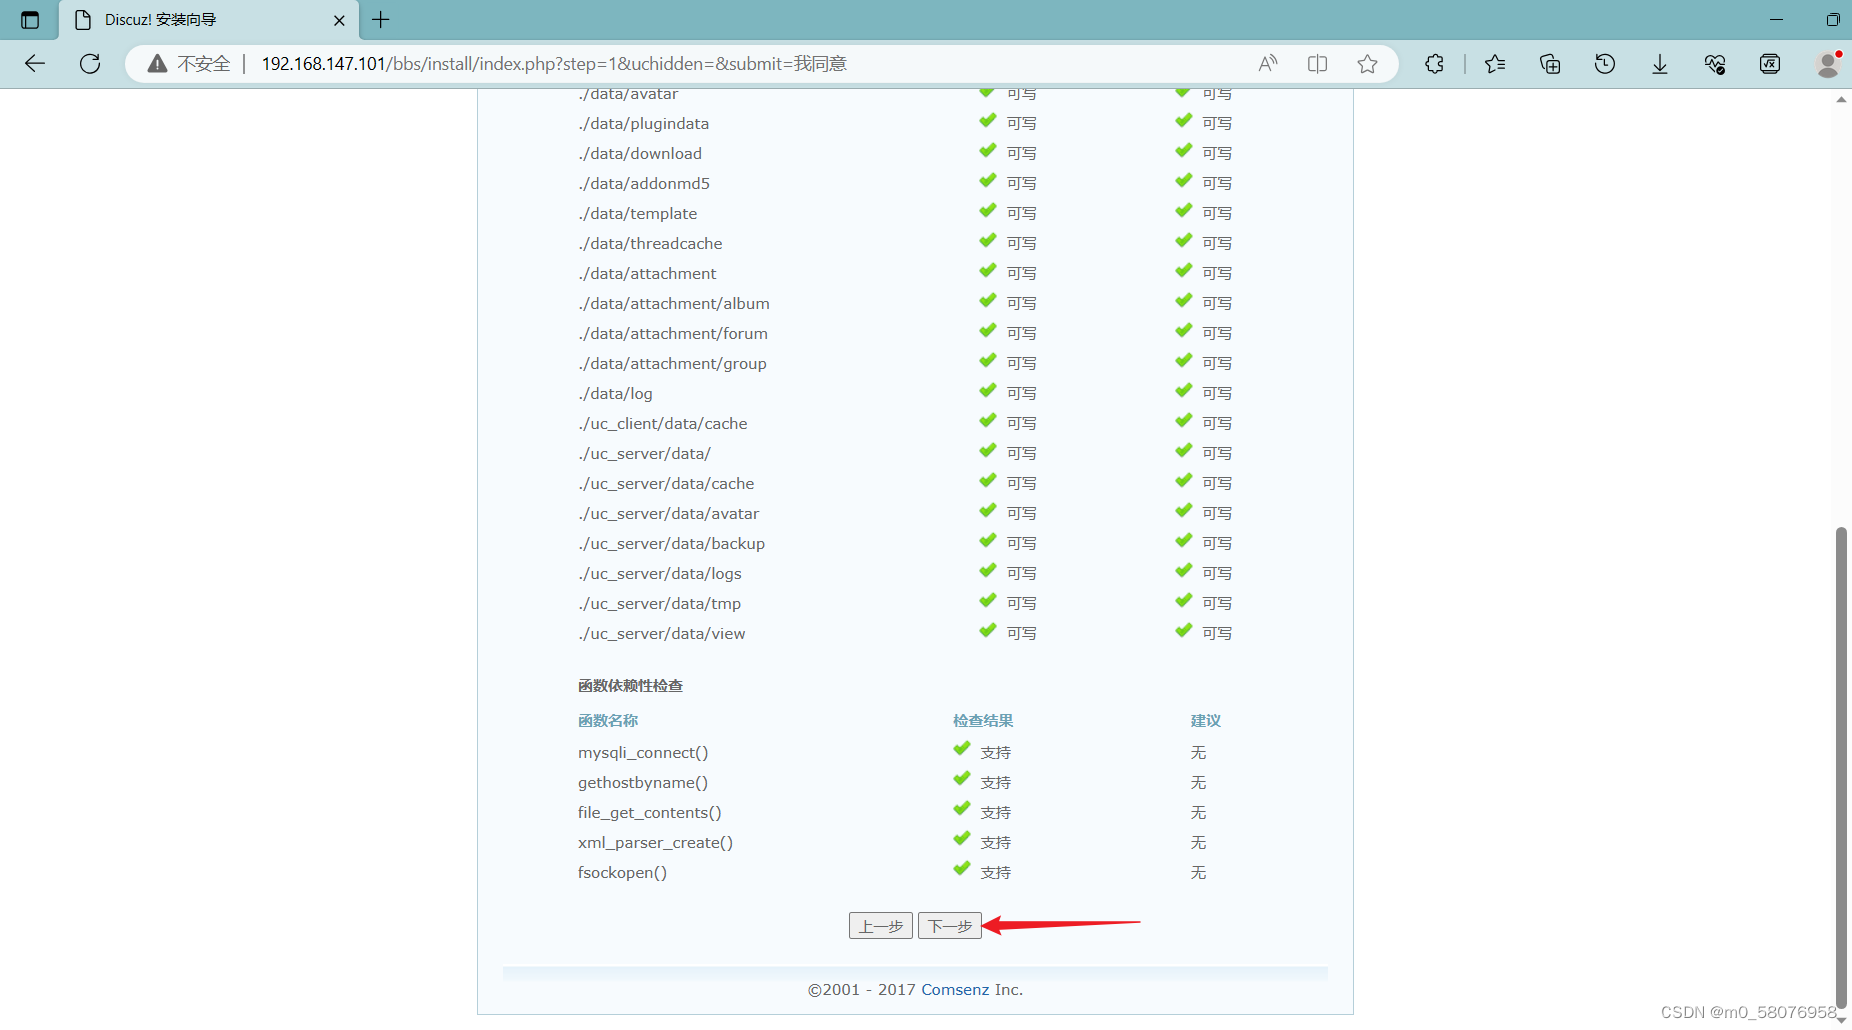Click the ./uc_server/data/tmp path row

(659, 604)
